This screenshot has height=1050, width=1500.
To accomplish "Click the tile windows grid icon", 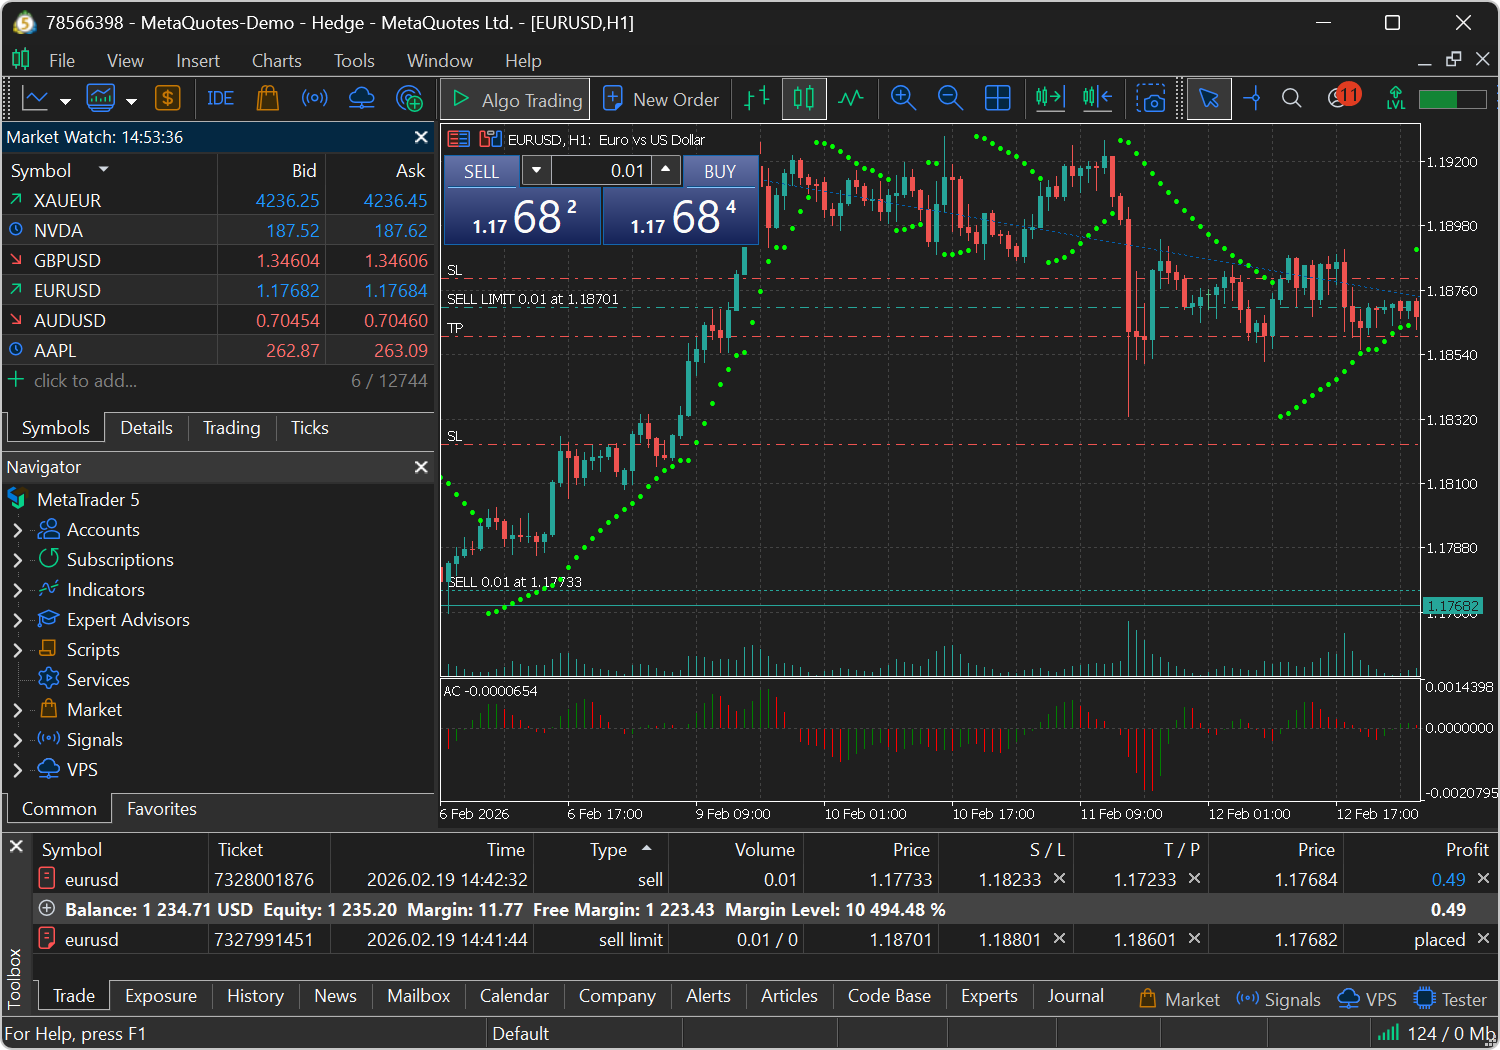I will coord(997,98).
